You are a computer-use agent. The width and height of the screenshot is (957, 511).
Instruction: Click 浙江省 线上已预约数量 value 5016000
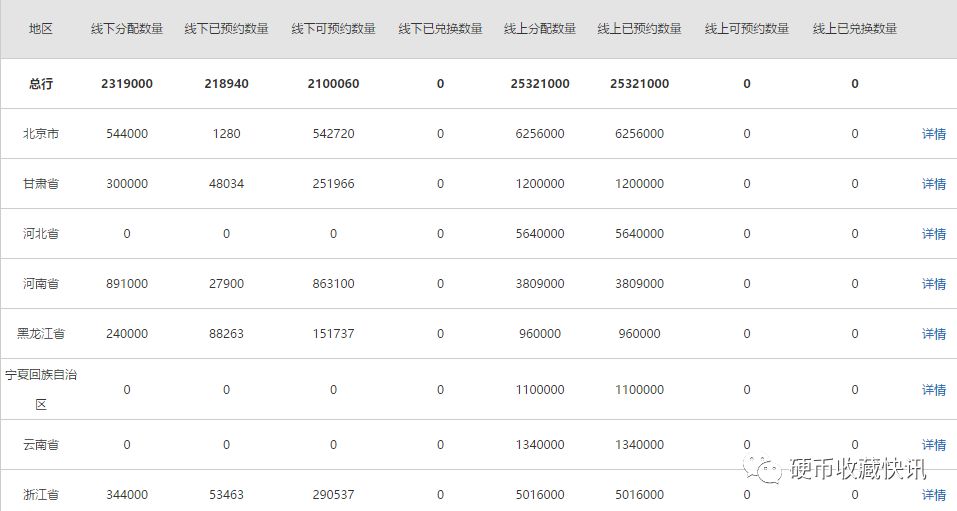point(640,495)
